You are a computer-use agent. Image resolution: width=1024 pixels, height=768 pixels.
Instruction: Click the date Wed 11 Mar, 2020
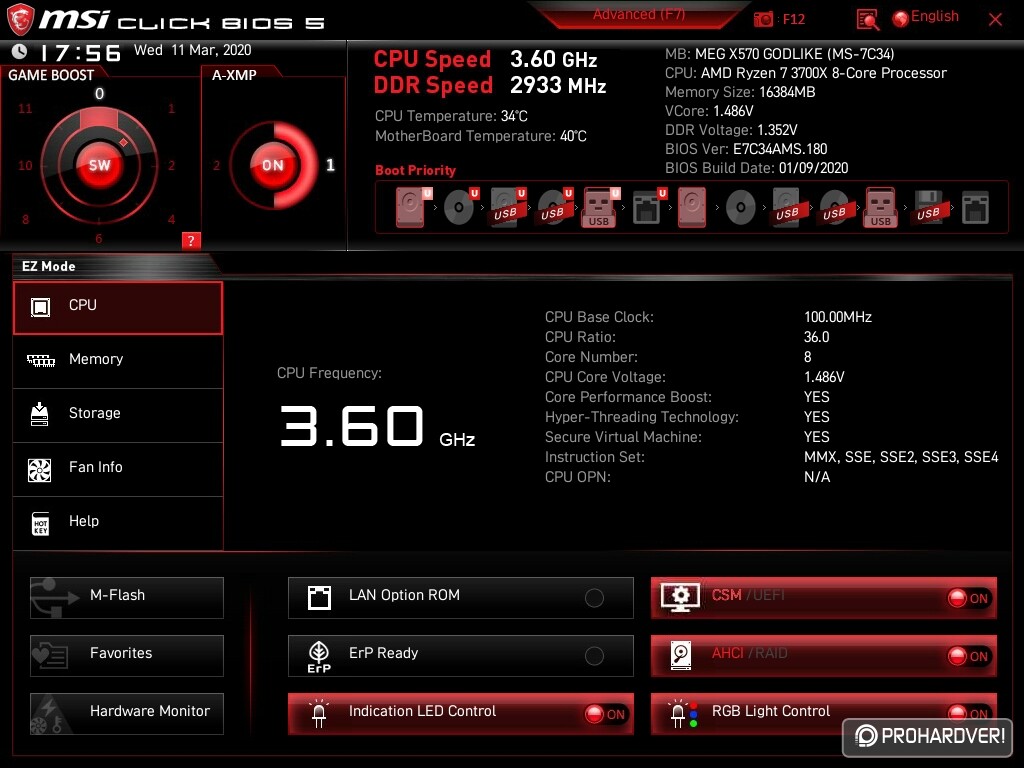(x=193, y=50)
